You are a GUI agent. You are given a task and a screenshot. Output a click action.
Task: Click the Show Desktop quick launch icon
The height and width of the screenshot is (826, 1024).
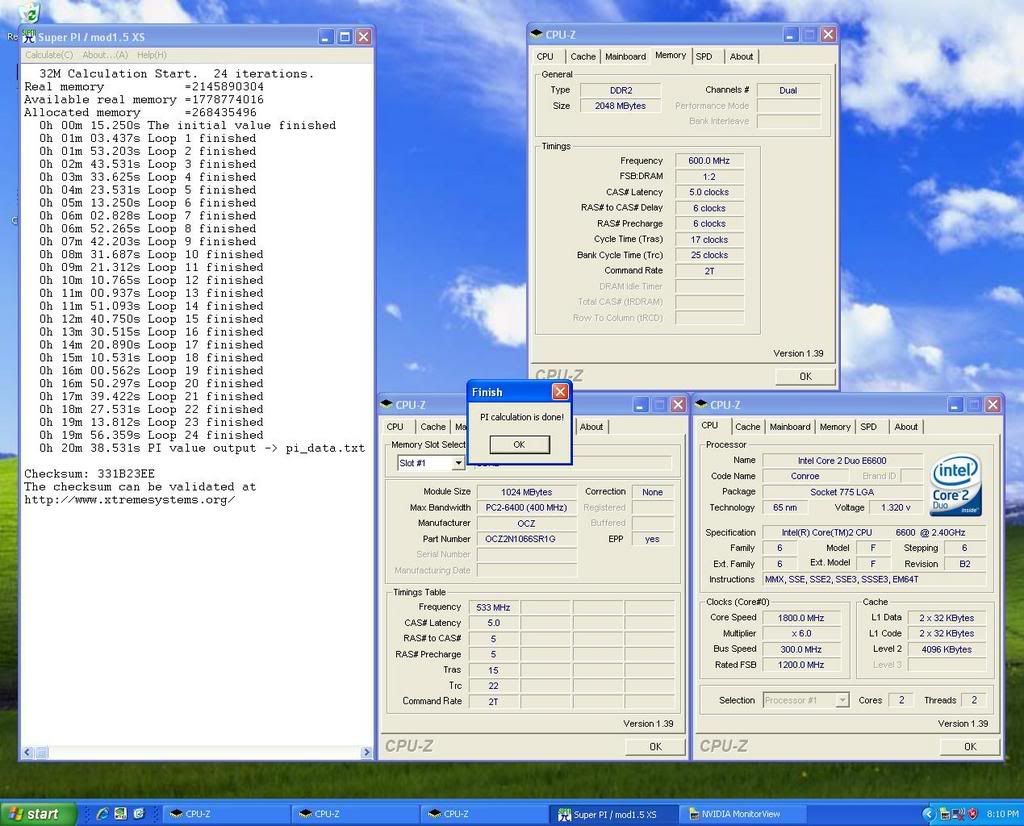point(120,814)
